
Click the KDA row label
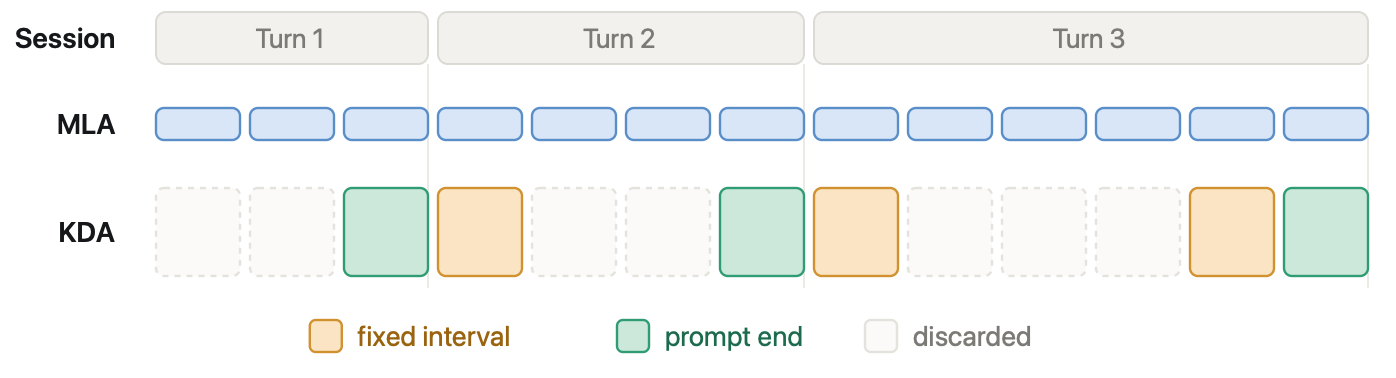(x=86, y=233)
